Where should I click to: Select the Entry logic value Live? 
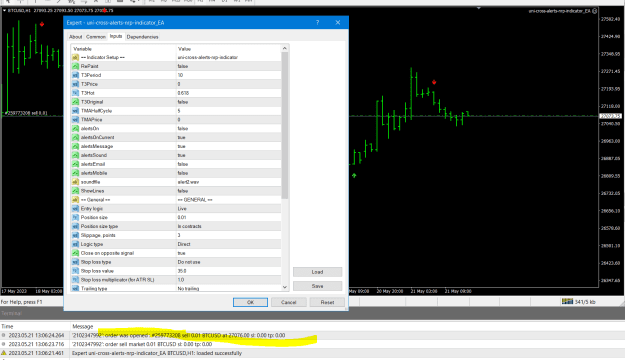pos(182,209)
